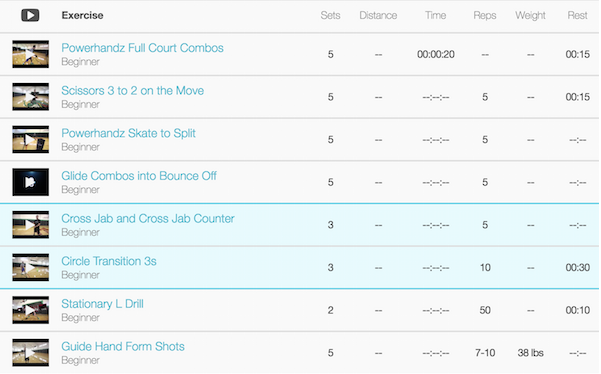The height and width of the screenshot is (374, 601).
Task: Click the Sets column header
Action: coord(330,15)
